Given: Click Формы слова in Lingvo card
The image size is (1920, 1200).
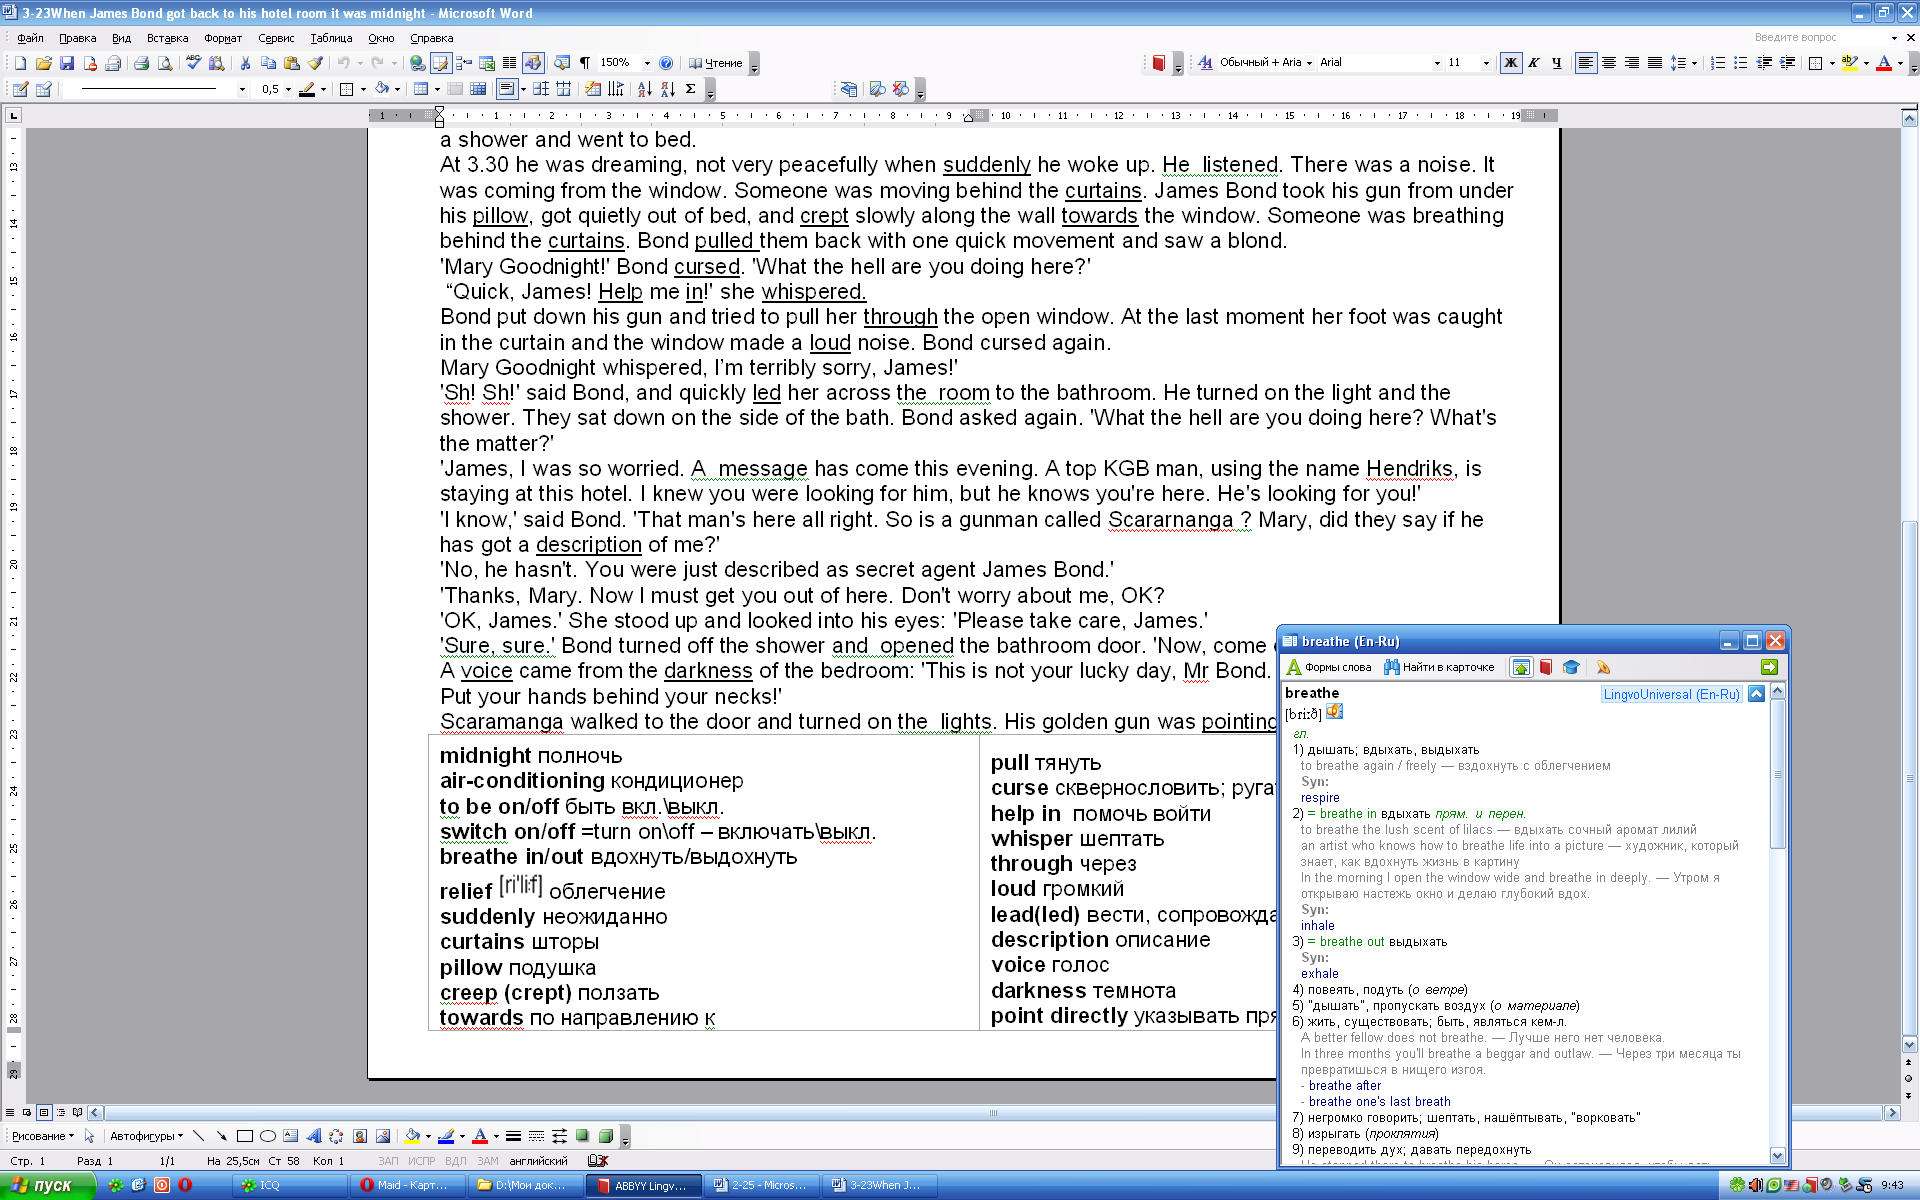Looking at the screenshot, I should click(1329, 667).
